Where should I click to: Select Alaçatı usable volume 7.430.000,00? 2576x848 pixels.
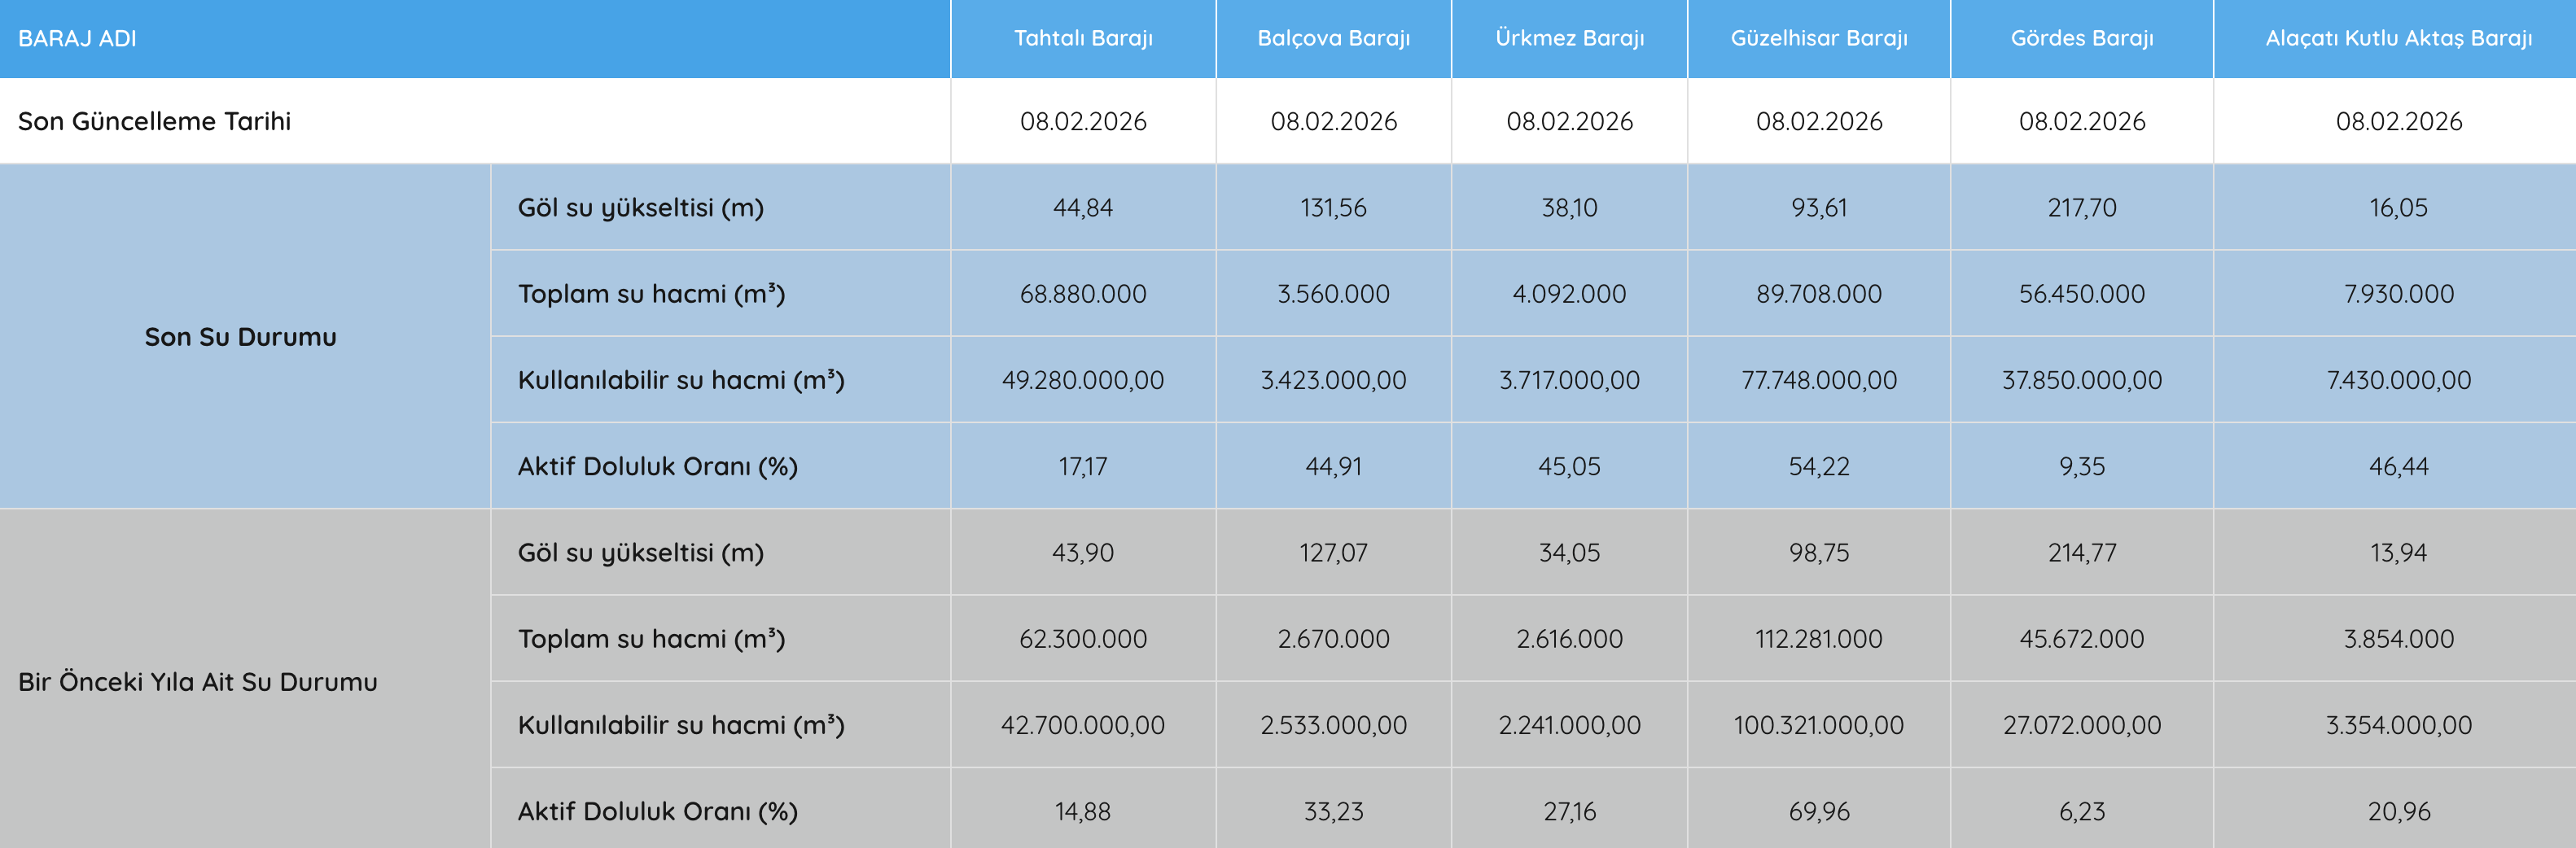[2398, 380]
